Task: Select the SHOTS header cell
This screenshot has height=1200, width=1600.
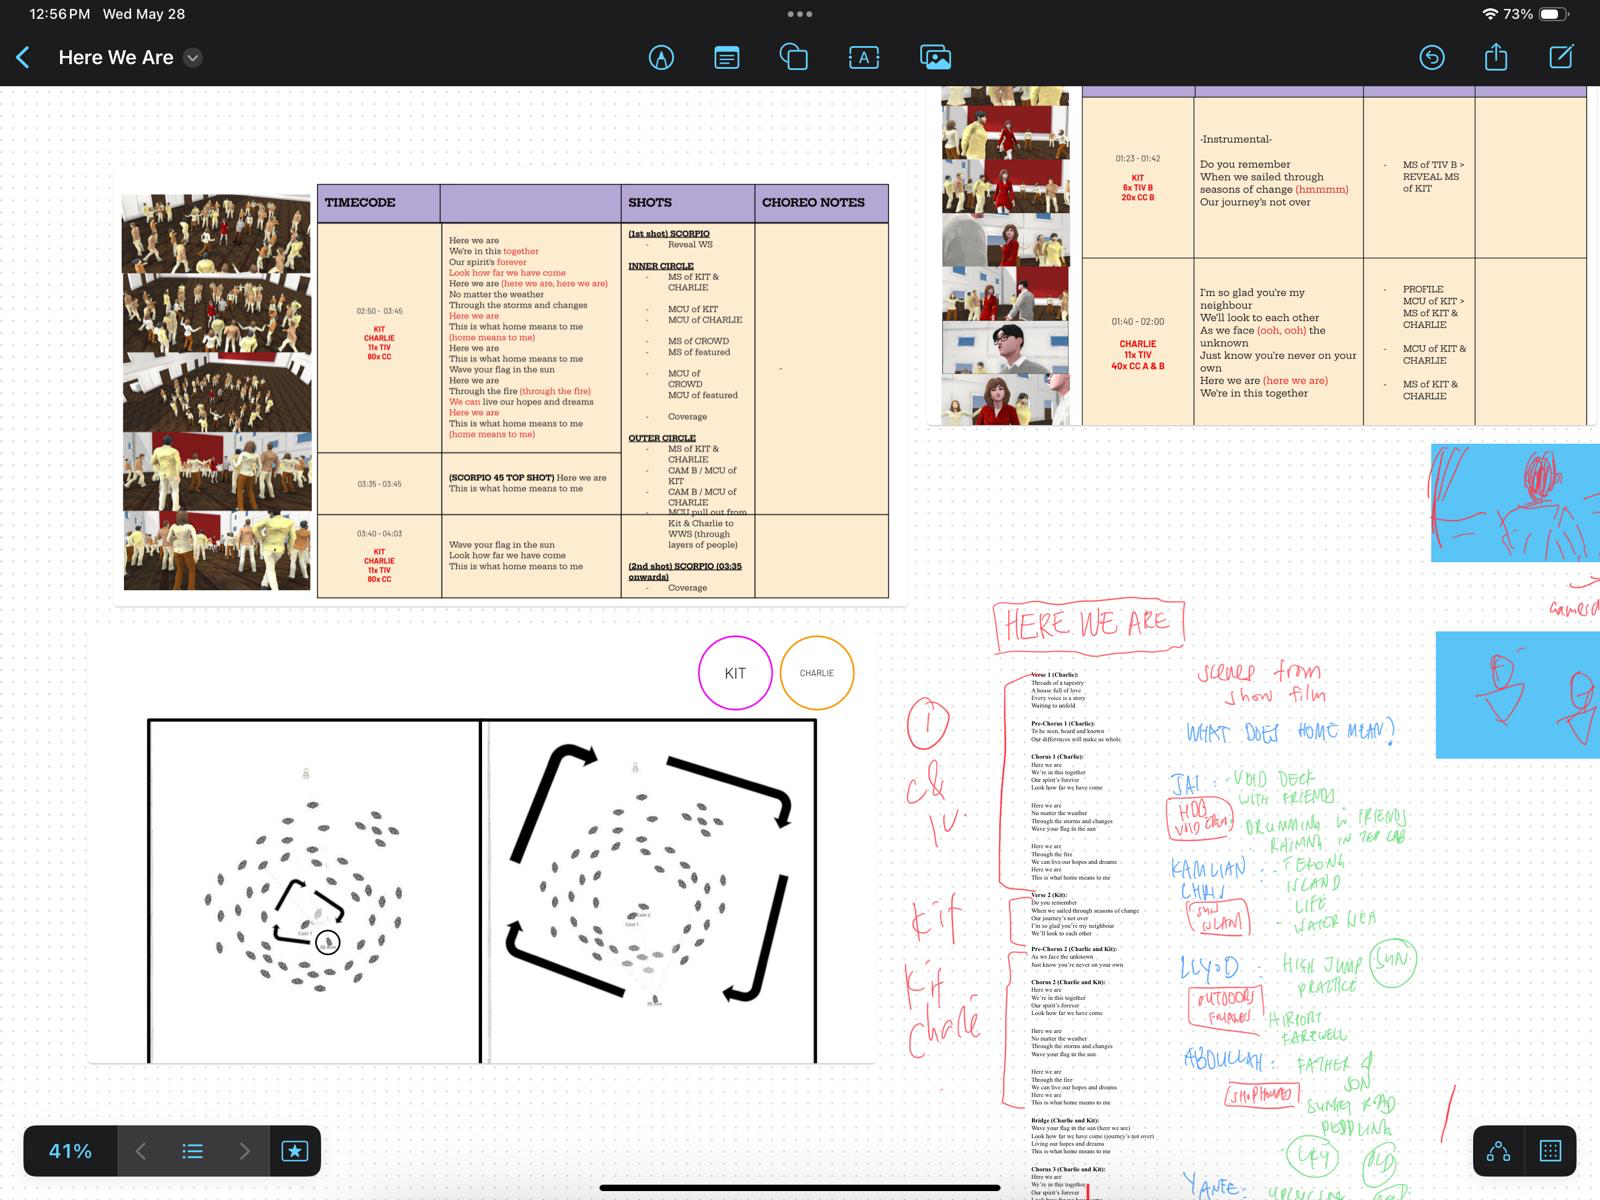Action: 688,203
